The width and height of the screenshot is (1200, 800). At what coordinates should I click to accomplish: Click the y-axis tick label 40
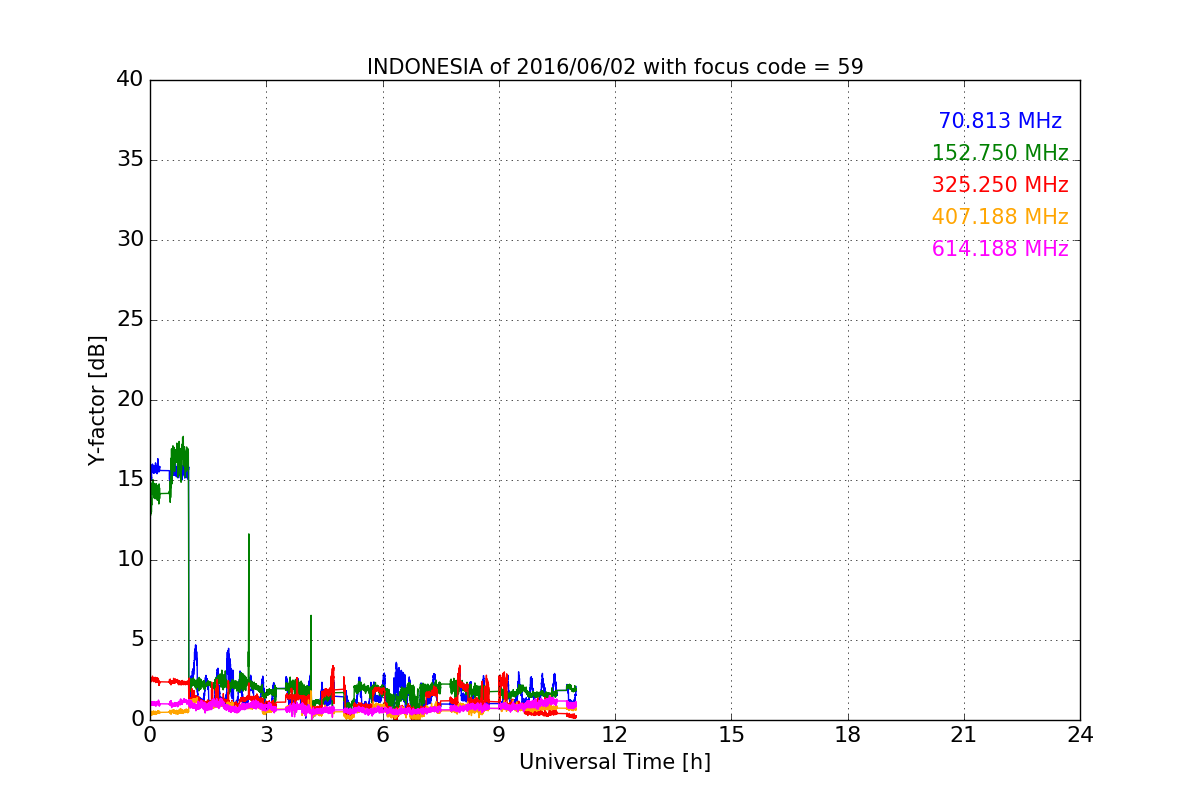click(130, 80)
